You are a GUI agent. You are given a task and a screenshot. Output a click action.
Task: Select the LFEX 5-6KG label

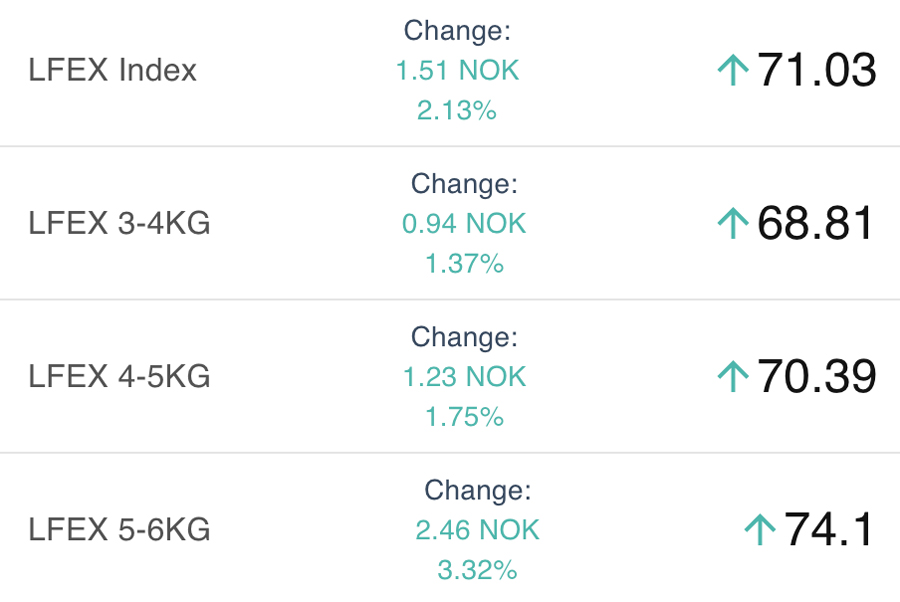tap(119, 530)
